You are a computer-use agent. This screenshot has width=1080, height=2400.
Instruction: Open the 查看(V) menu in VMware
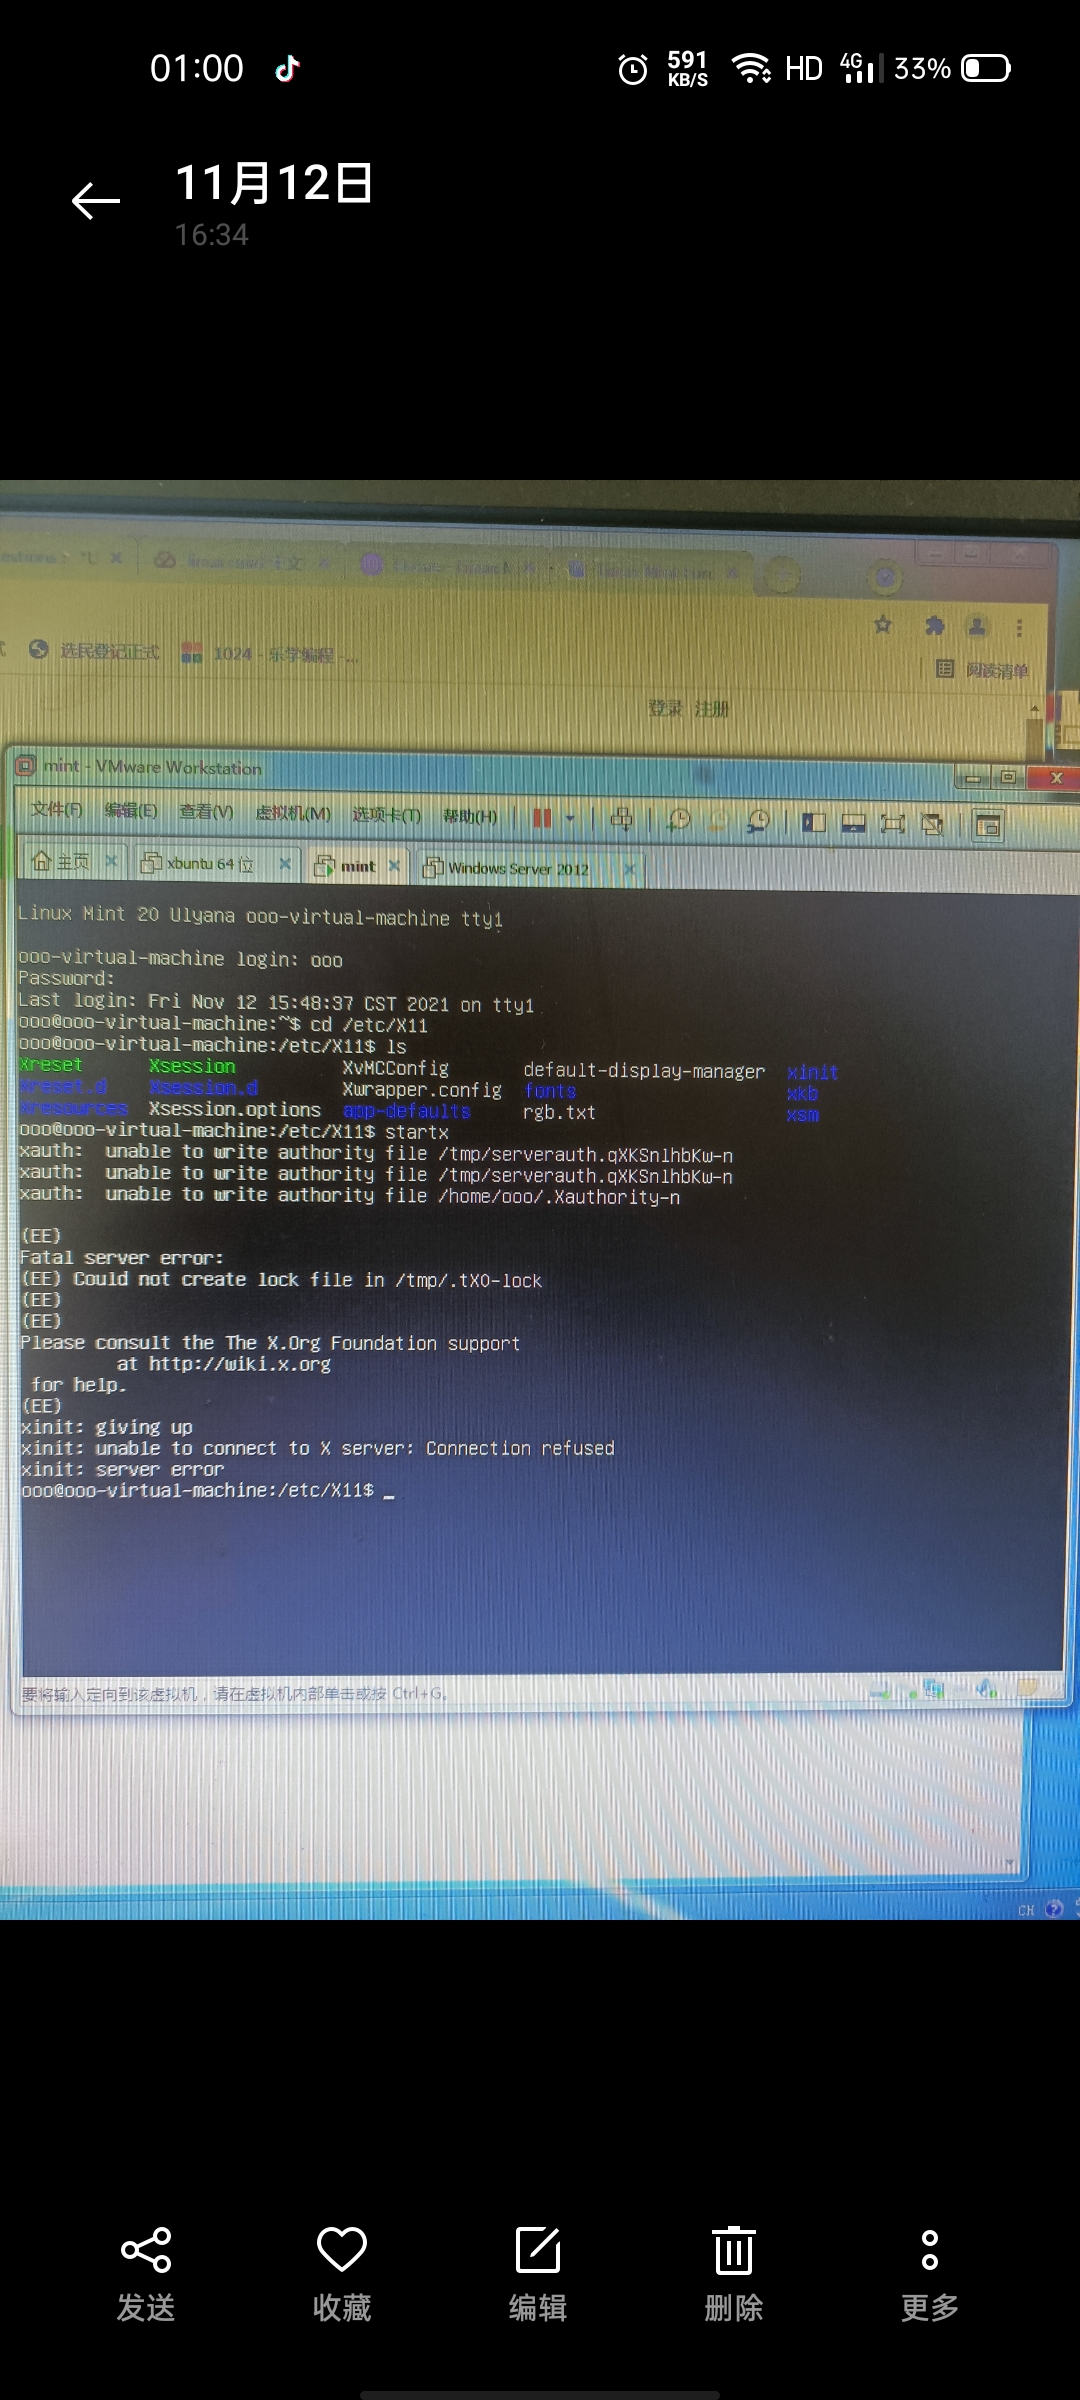pos(206,812)
